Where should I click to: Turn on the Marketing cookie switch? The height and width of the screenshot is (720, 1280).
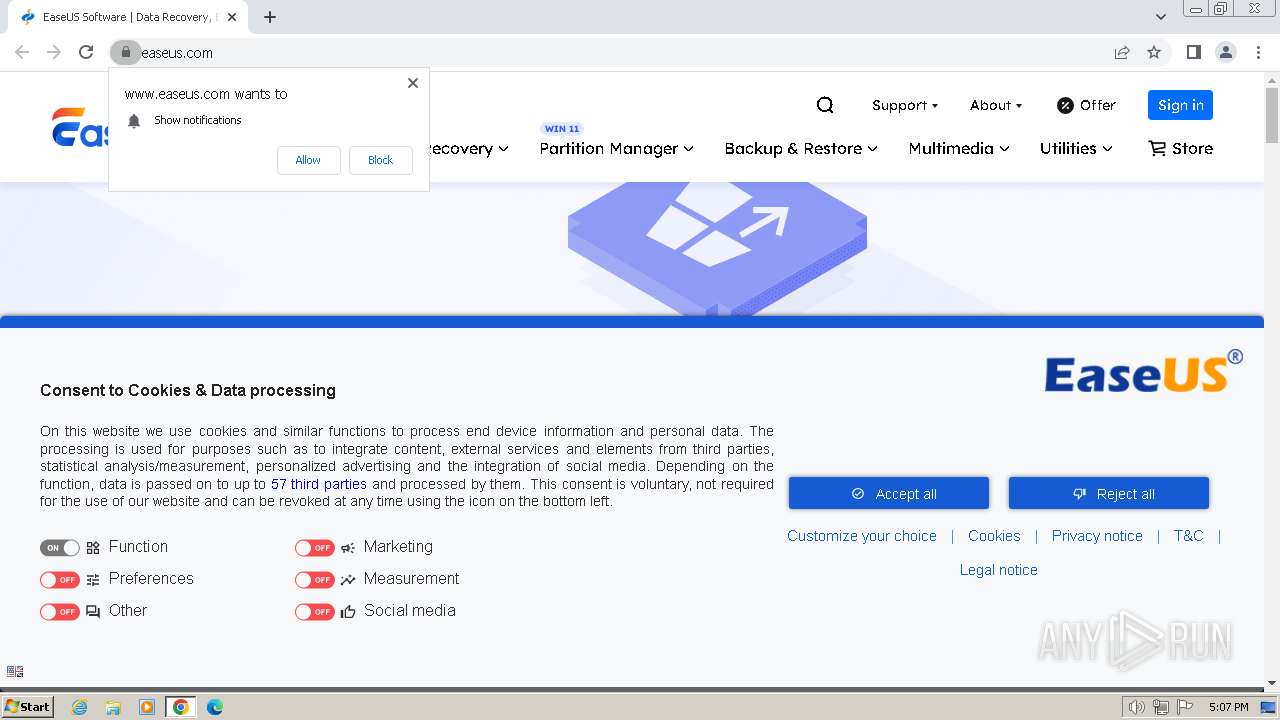coord(315,548)
